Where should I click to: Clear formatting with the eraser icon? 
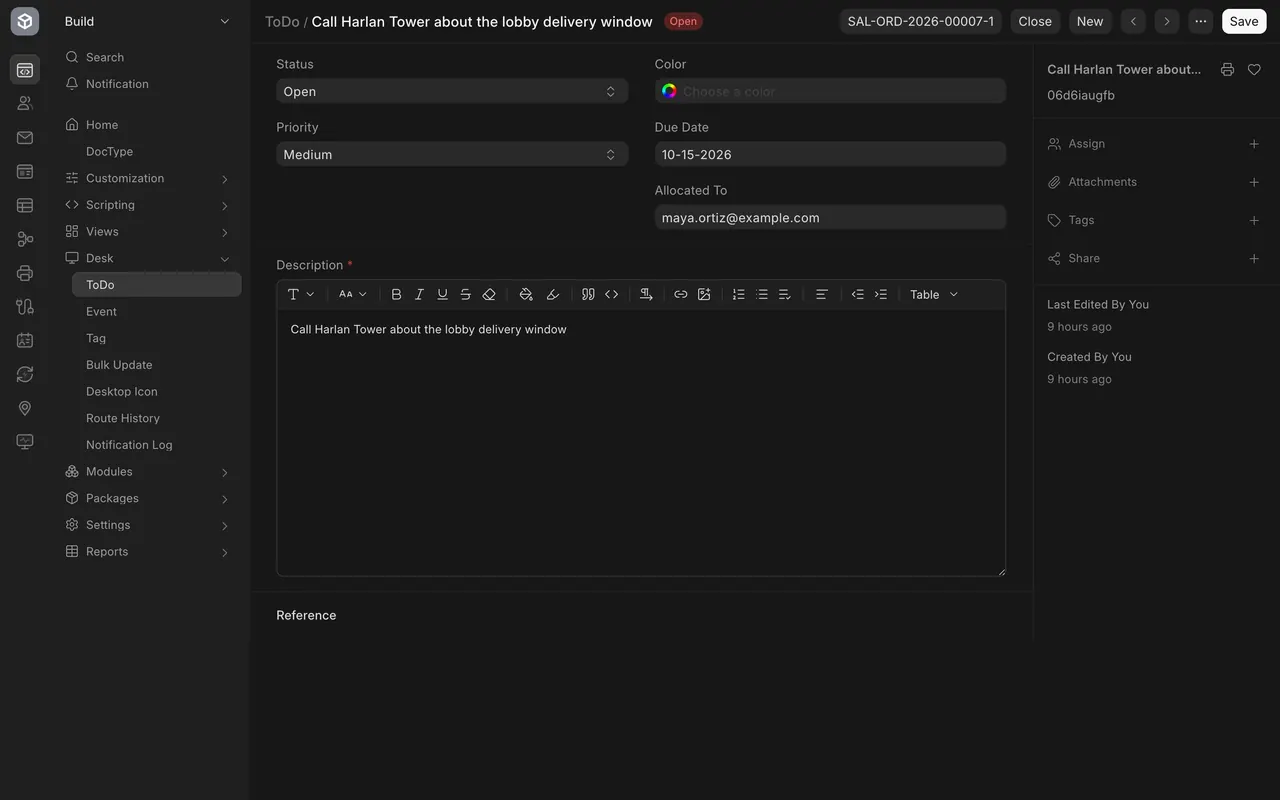pyautogui.click(x=489, y=295)
